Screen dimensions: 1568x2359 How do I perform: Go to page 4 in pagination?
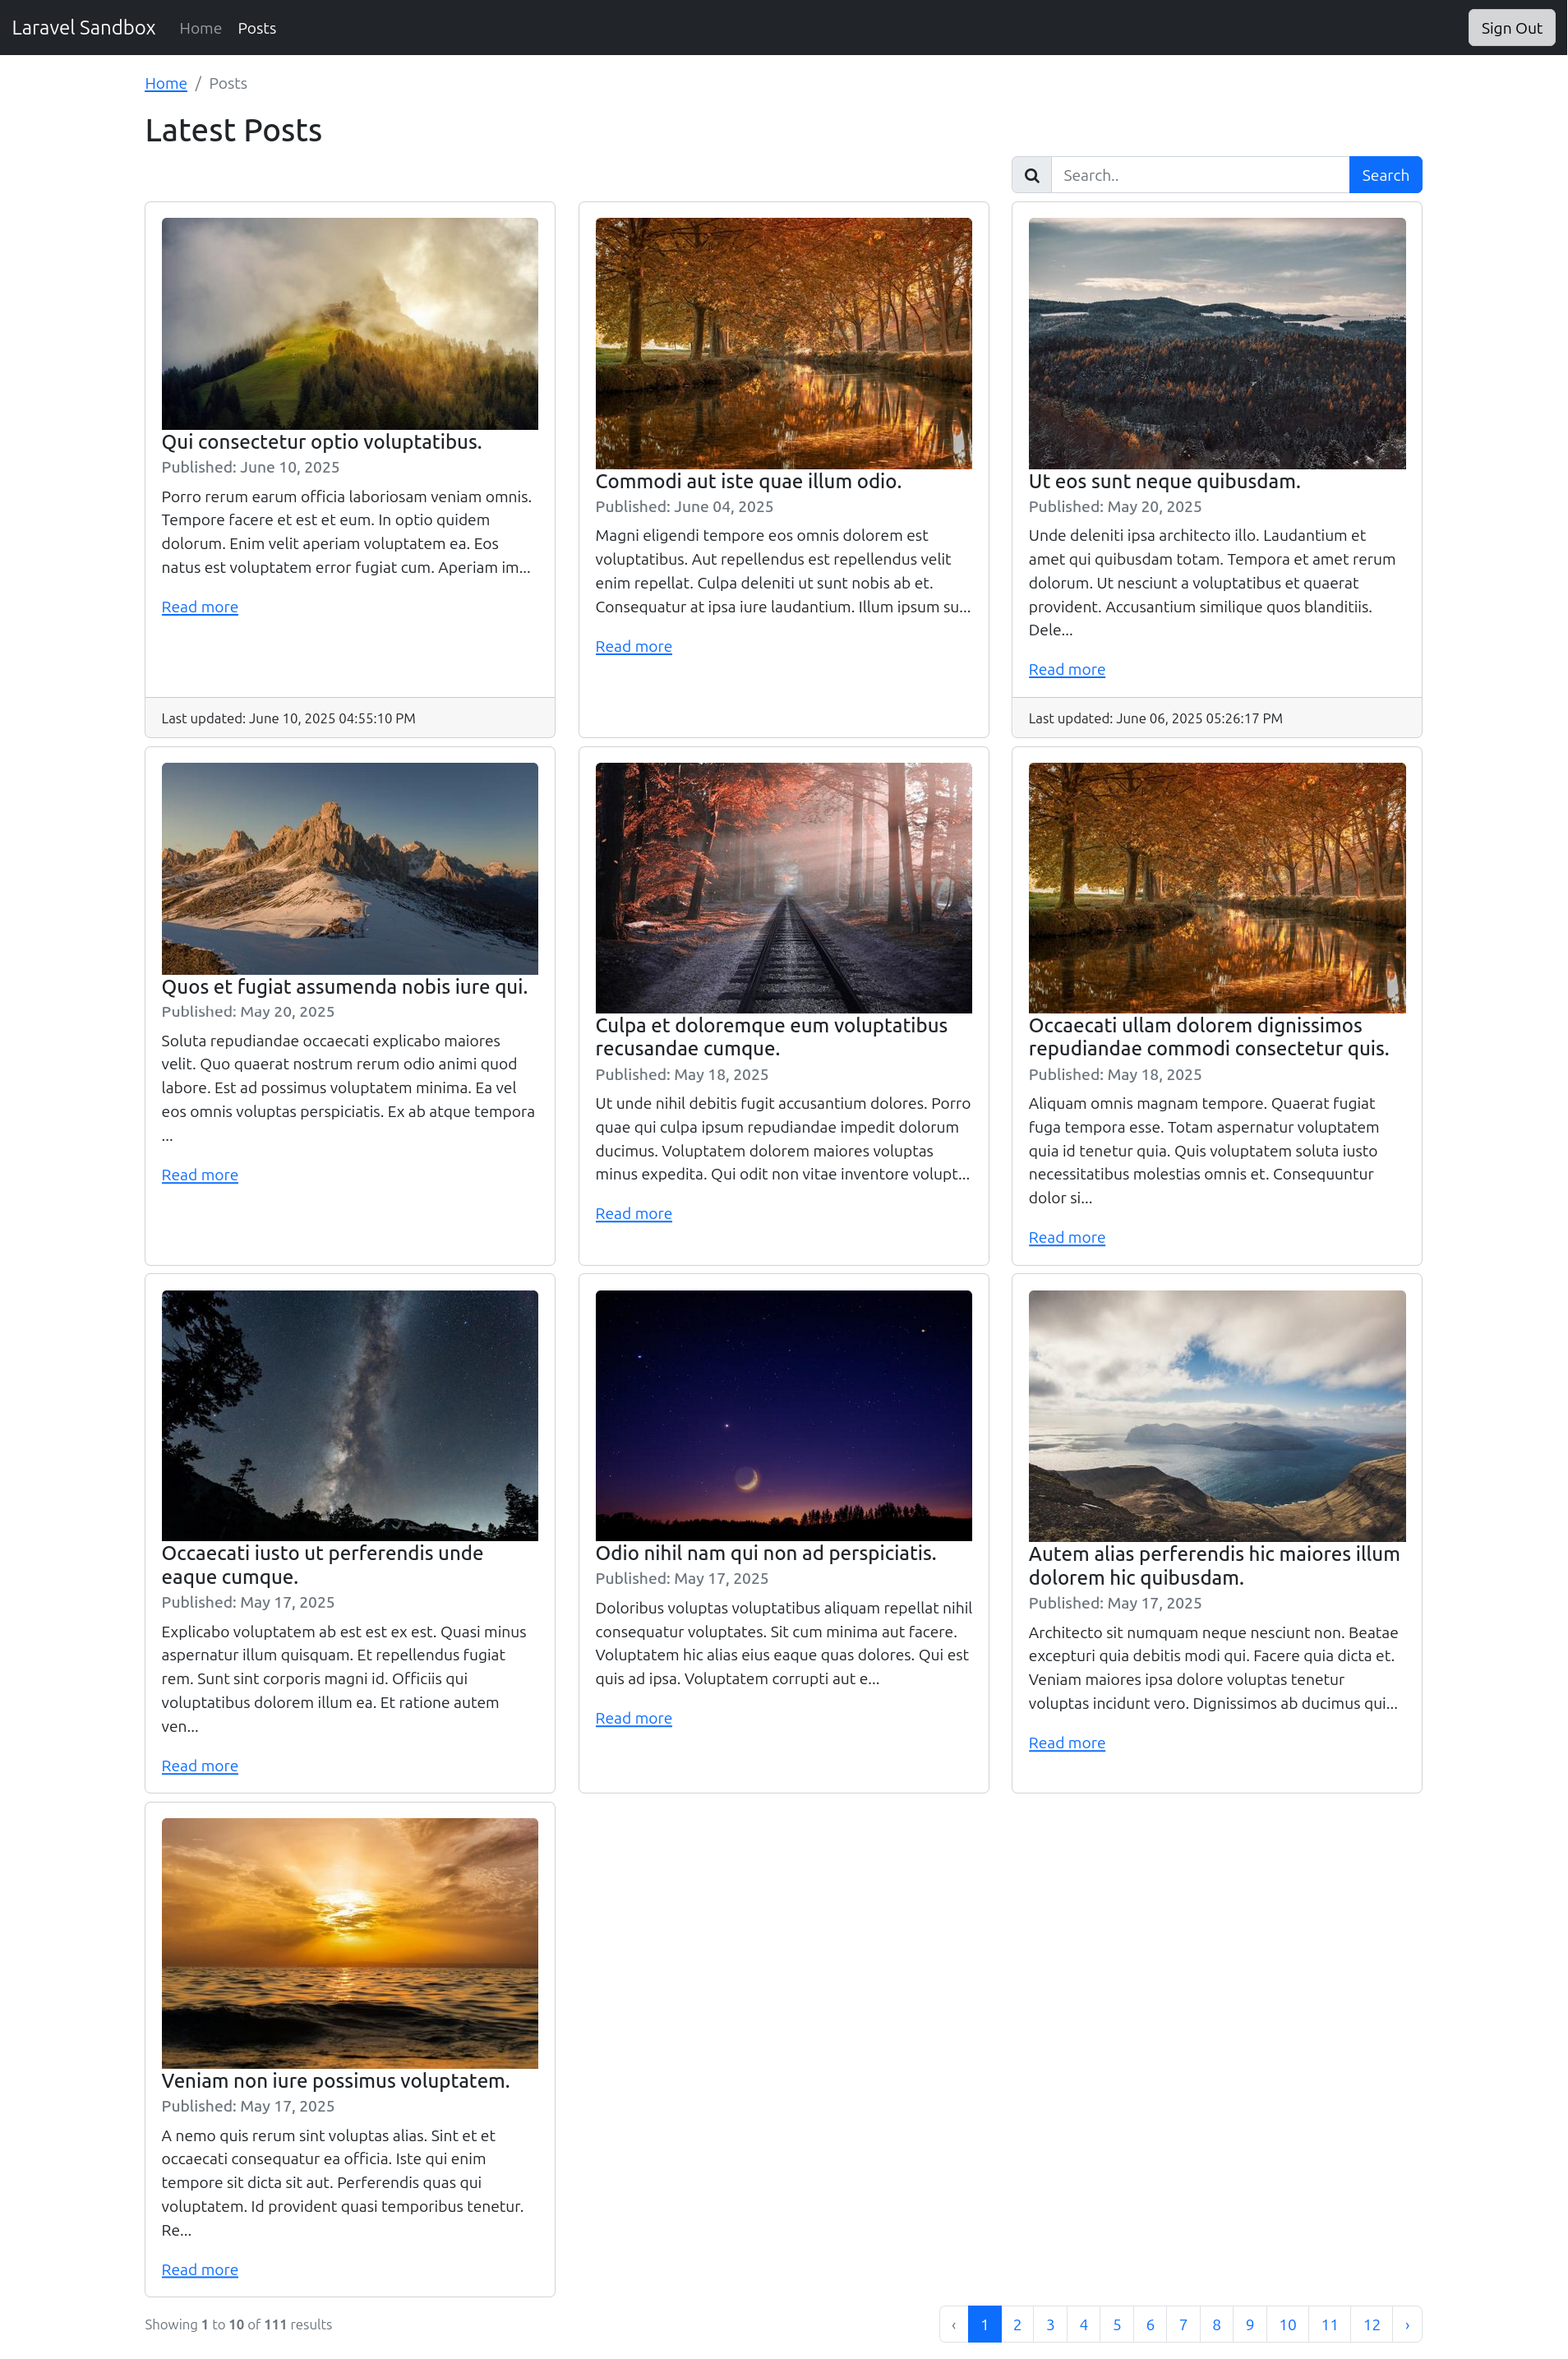(x=1083, y=2324)
